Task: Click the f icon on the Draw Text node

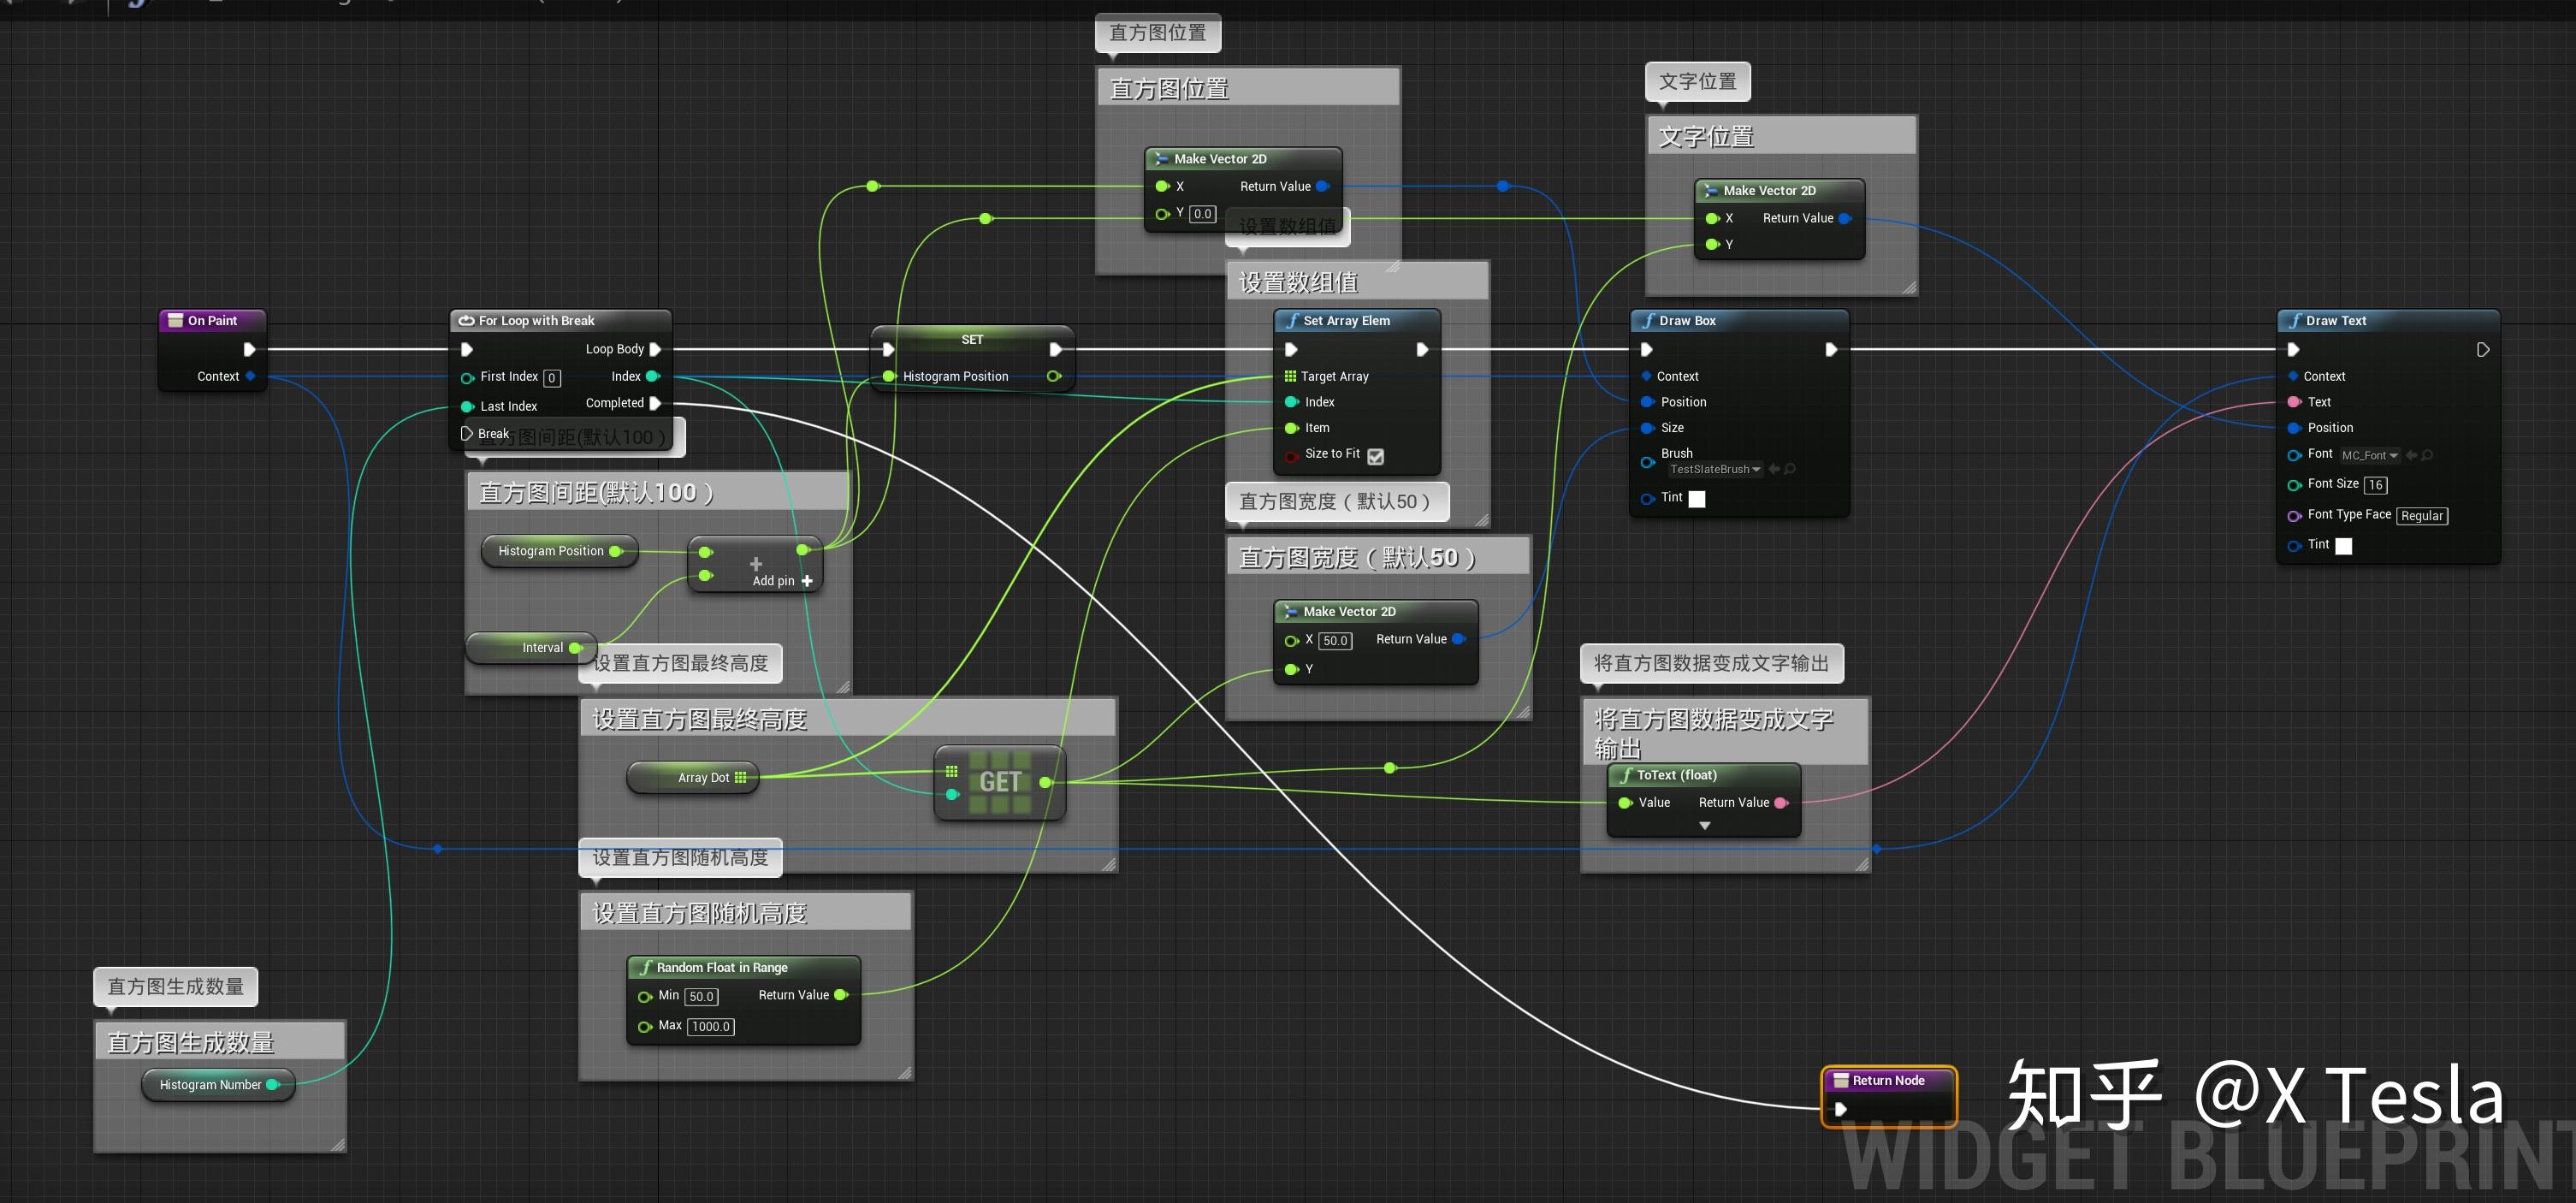Action: click(x=2295, y=320)
